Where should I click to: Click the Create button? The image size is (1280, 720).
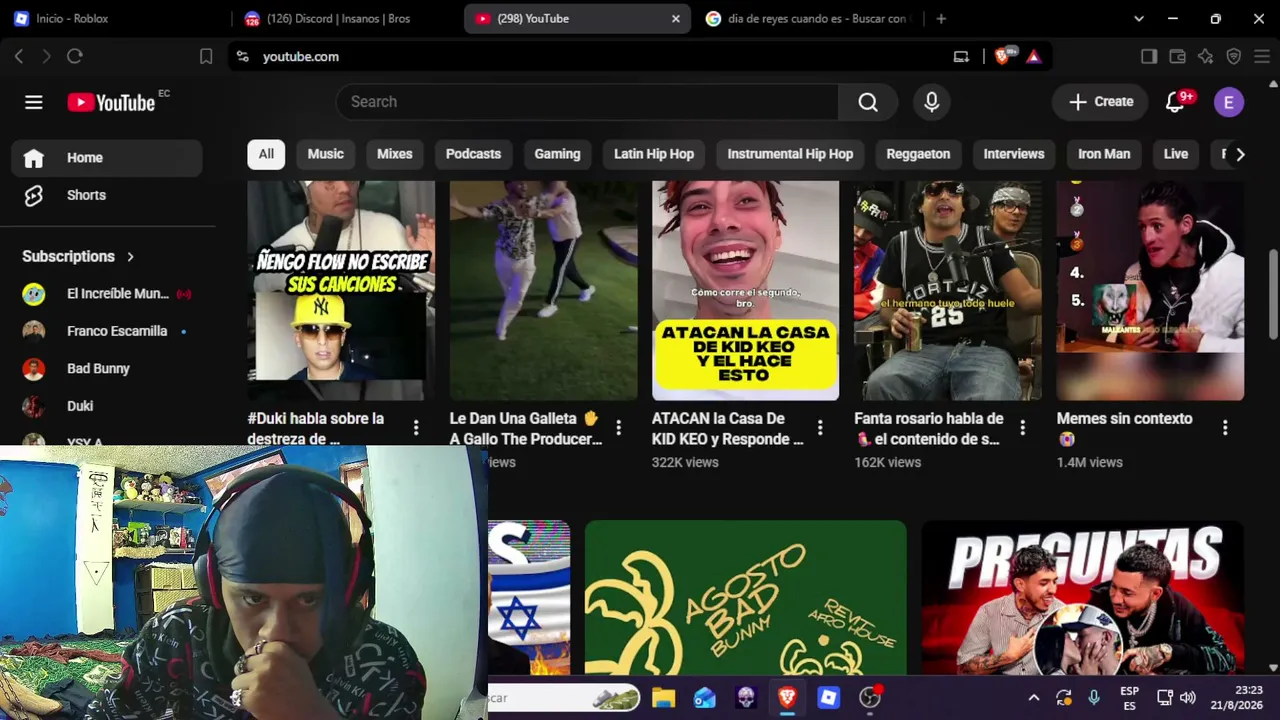pos(1101,102)
